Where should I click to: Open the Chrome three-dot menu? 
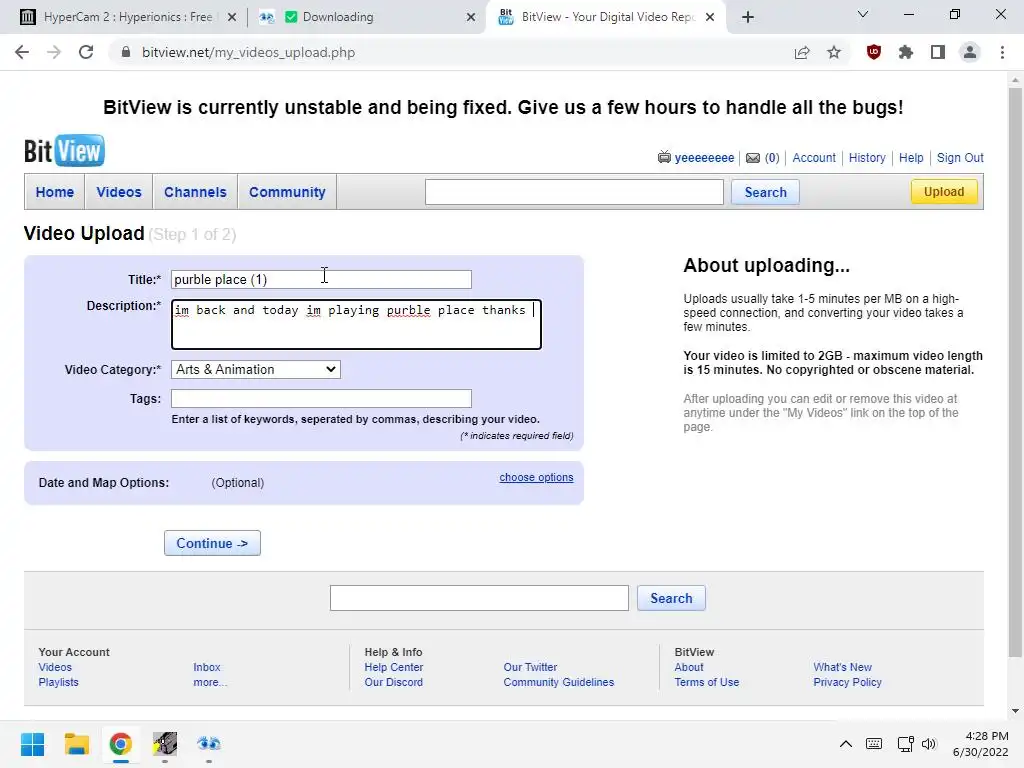1002,52
